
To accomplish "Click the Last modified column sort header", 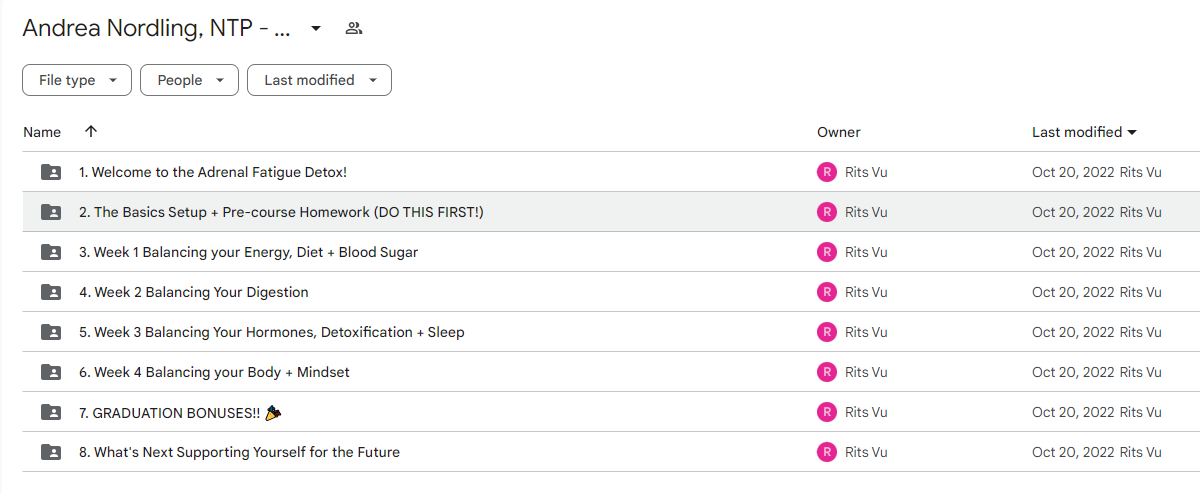I will [1084, 132].
